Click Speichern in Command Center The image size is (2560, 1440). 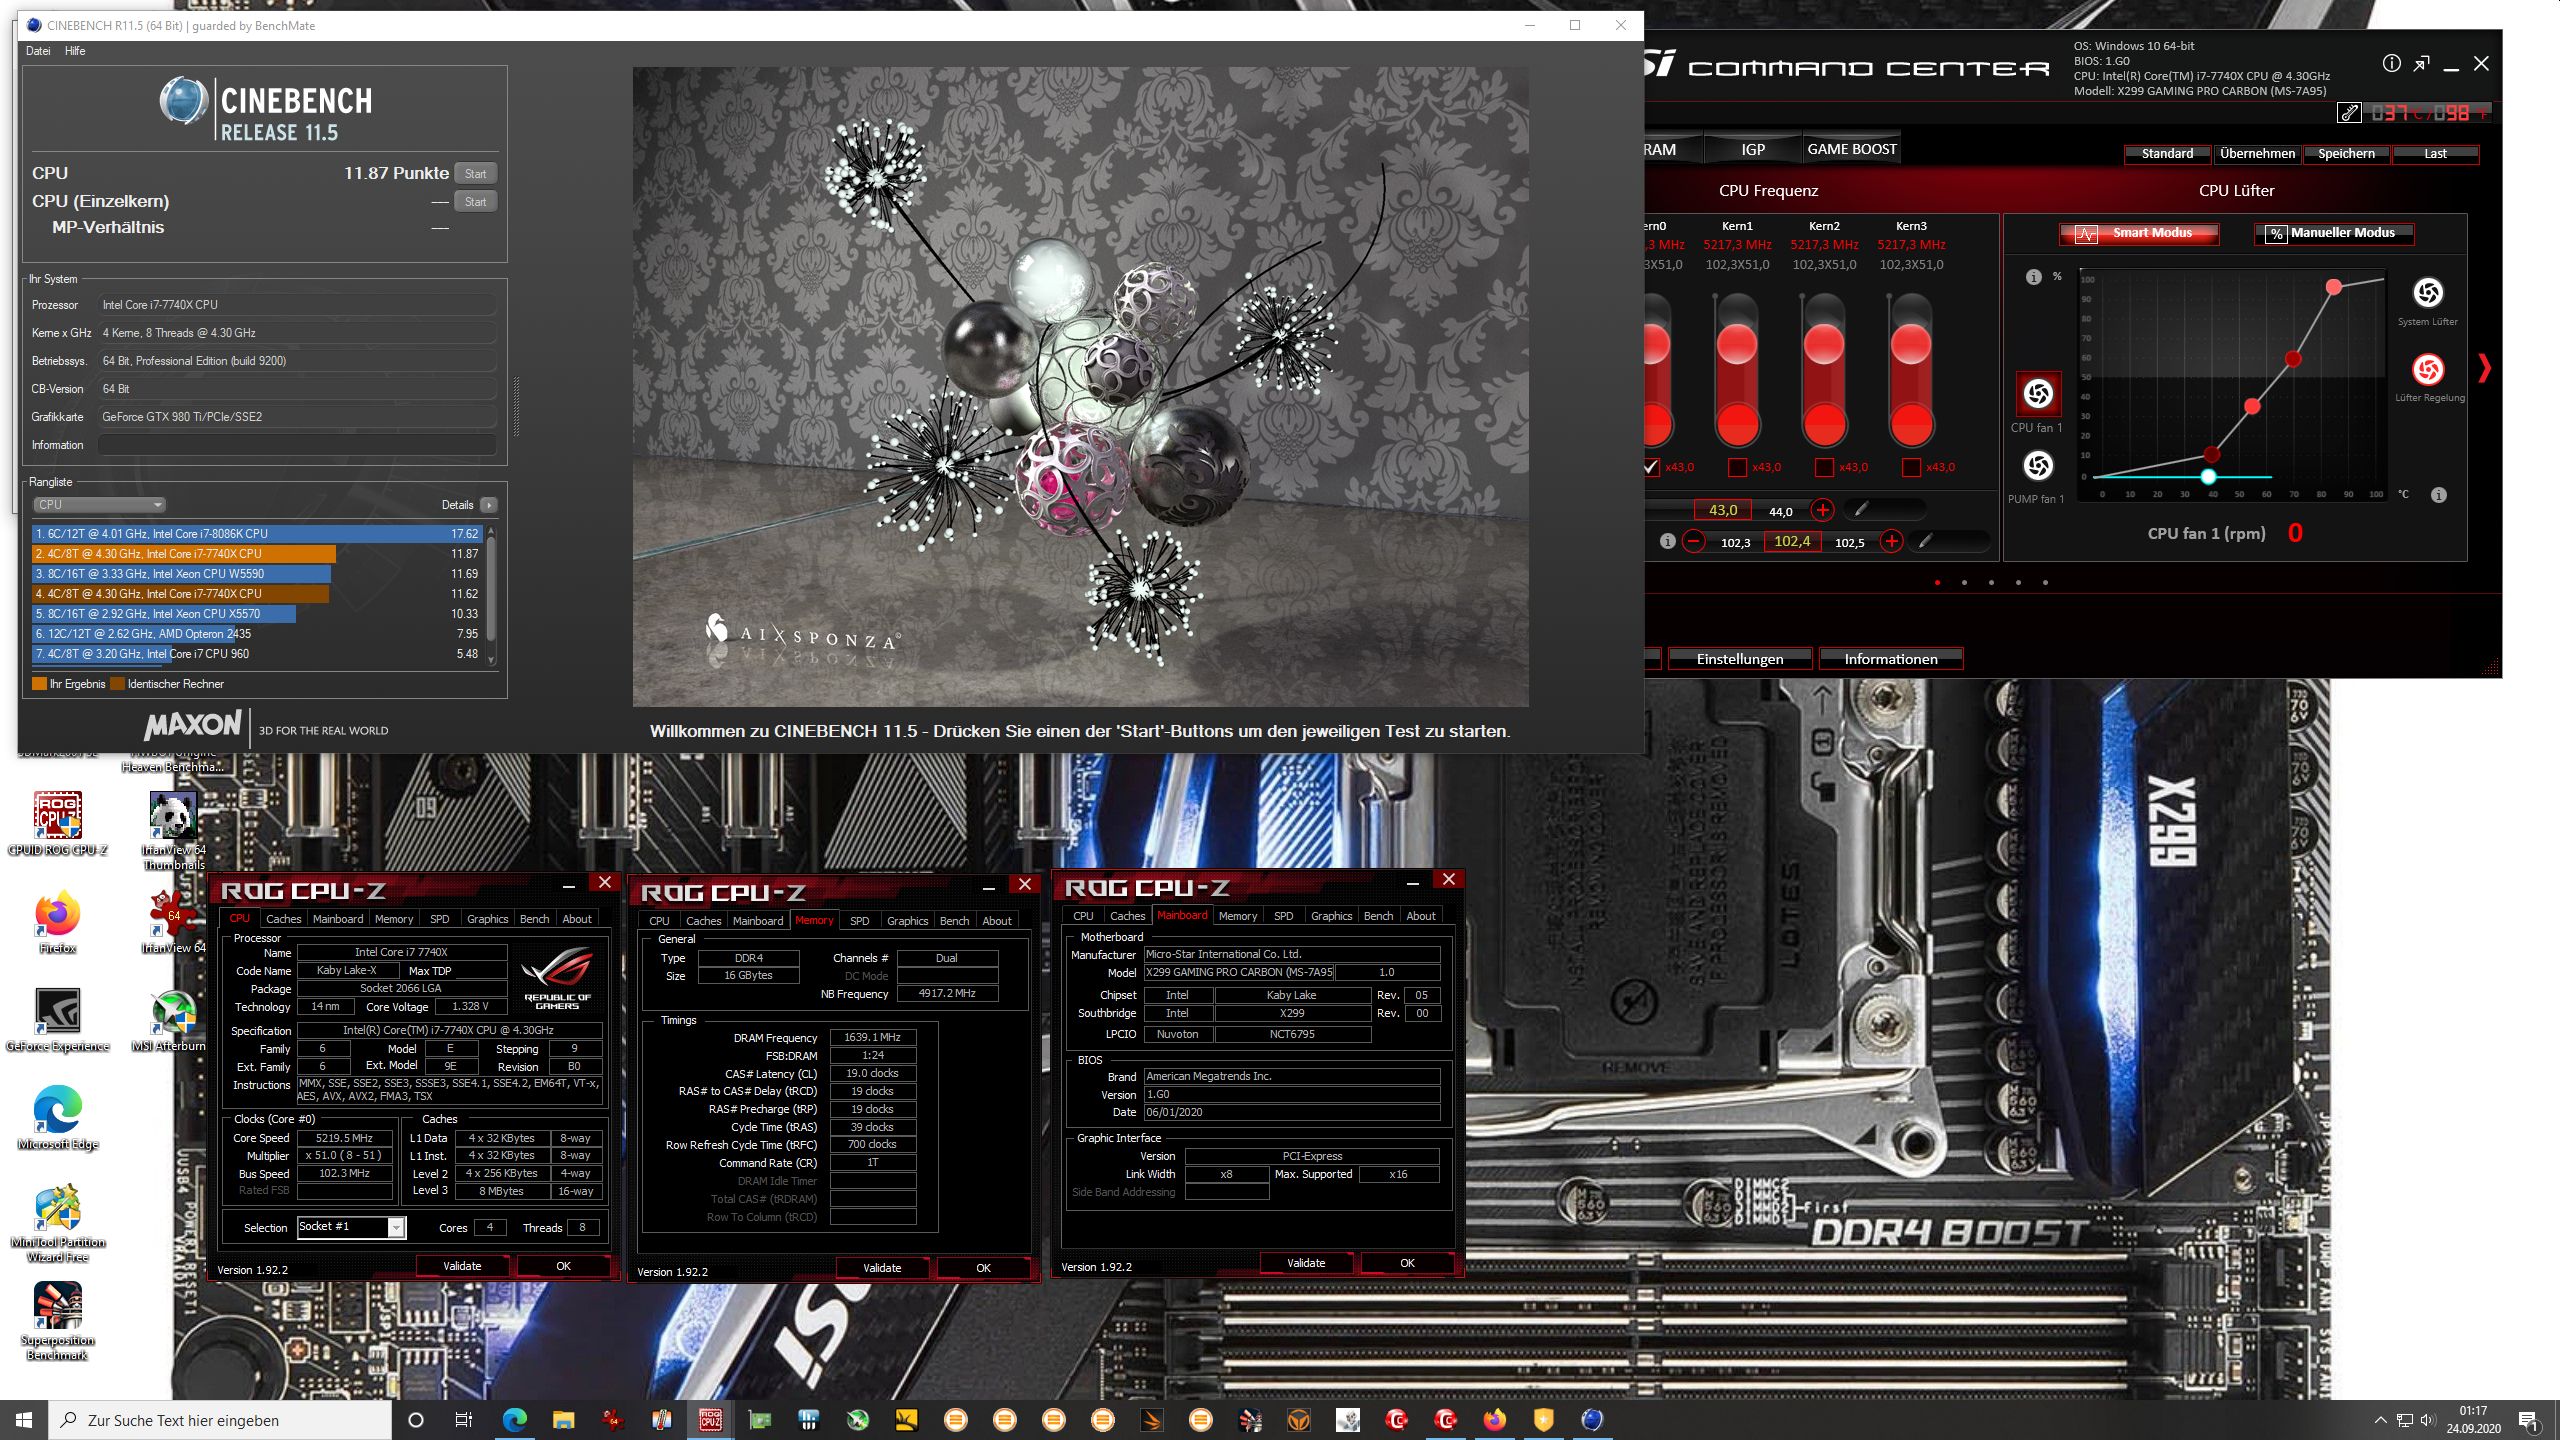[2346, 154]
